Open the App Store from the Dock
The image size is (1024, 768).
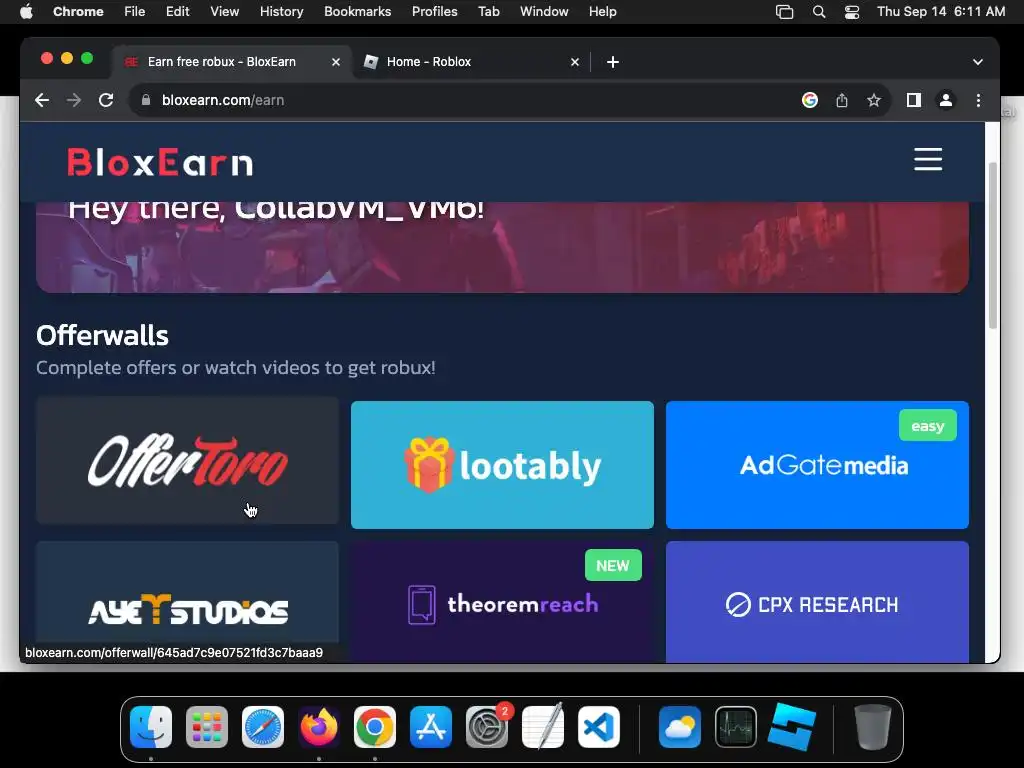pyautogui.click(x=431, y=726)
